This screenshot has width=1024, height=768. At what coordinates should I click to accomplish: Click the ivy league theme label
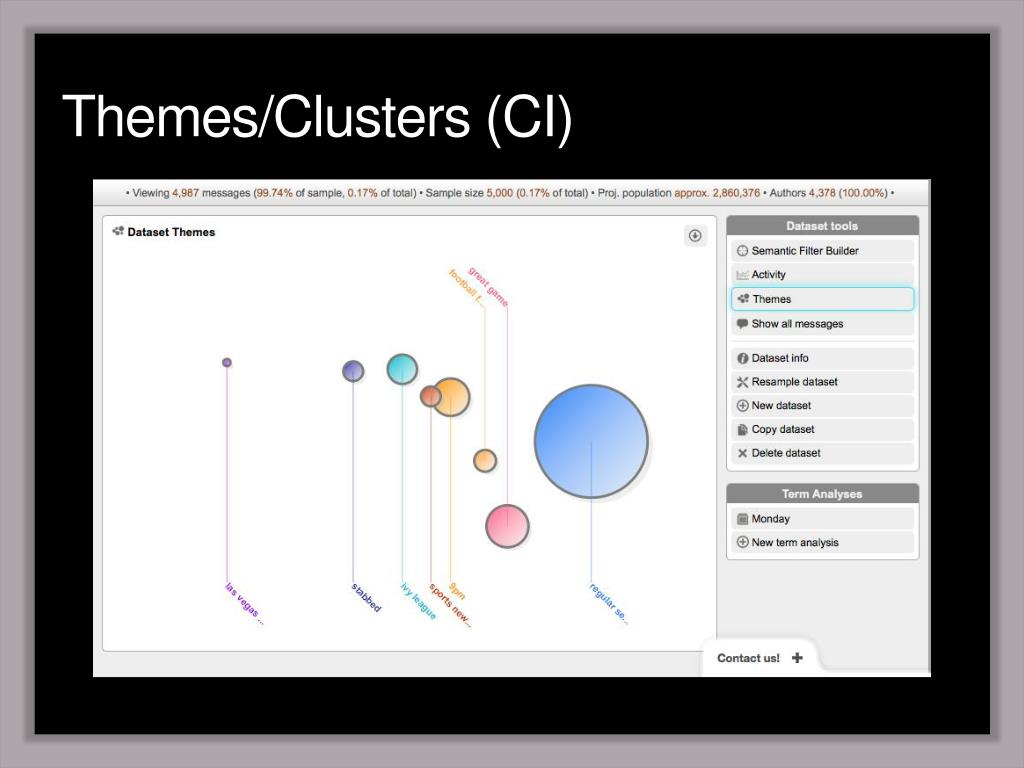point(418,601)
